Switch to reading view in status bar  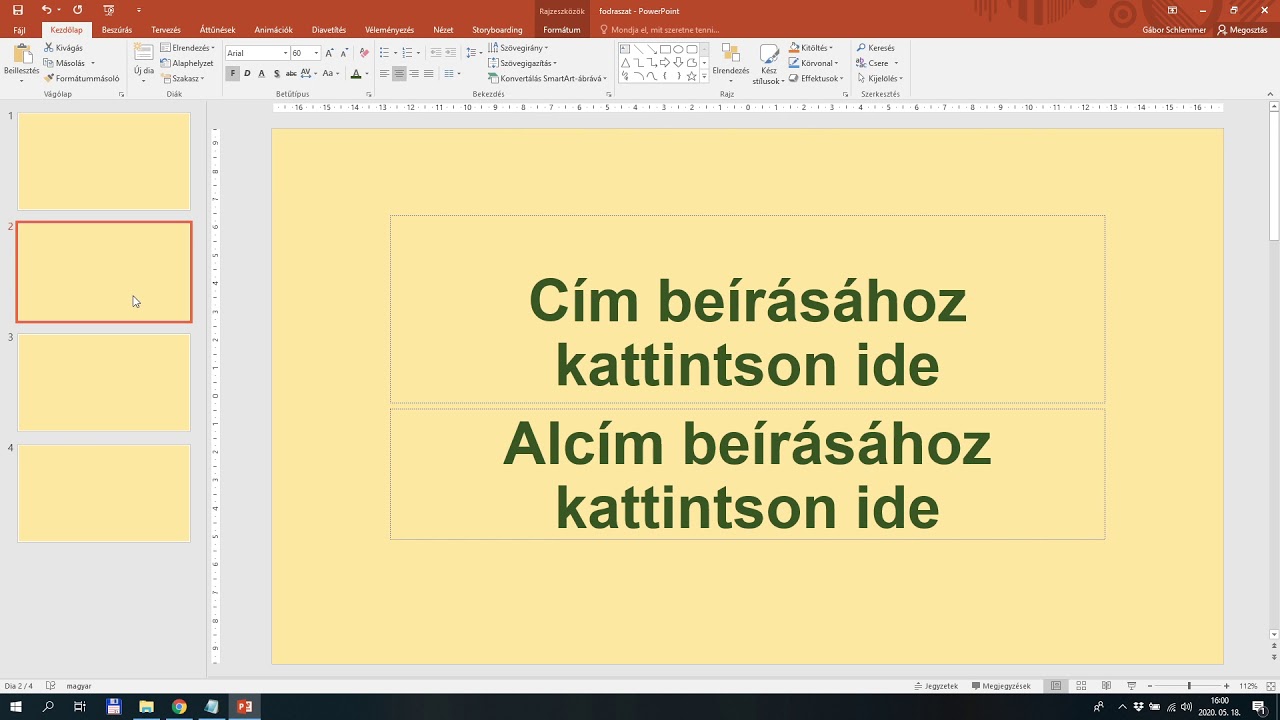coord(1106,686)
